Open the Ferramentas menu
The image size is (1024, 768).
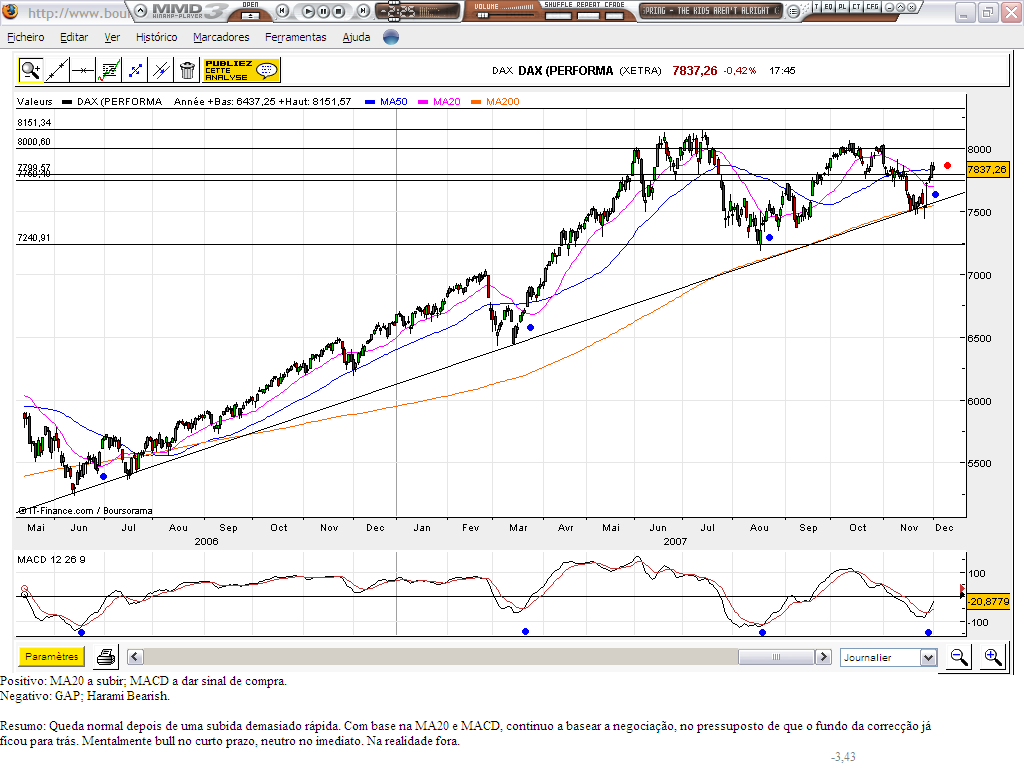pyautogui.click(x=296, y=37)
